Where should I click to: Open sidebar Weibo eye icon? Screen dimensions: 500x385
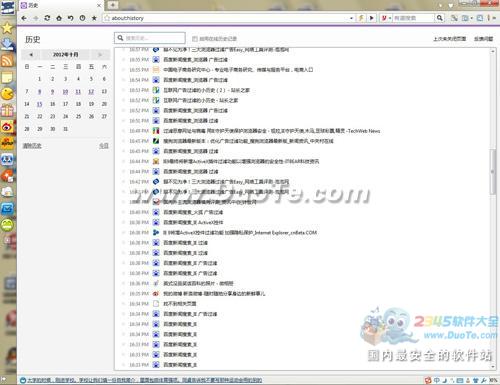tap(7, 127)
